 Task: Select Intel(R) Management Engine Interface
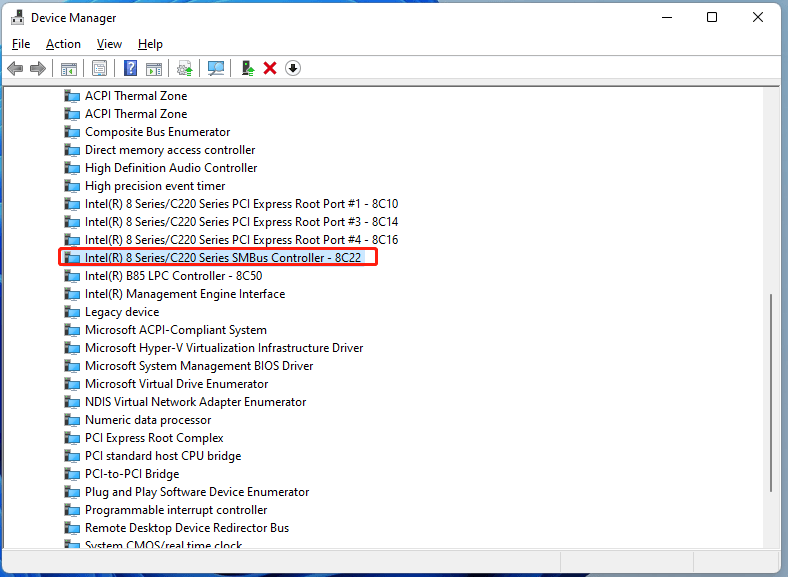click(185, 294)
